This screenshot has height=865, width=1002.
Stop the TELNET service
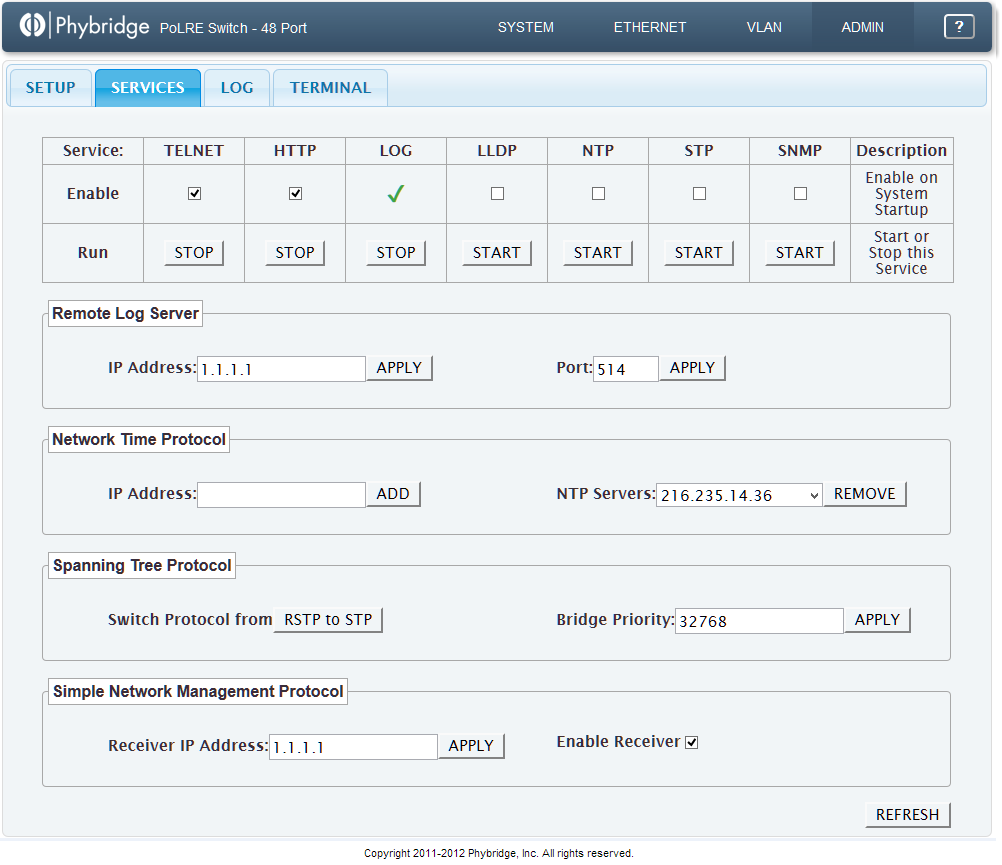(194, 253)
